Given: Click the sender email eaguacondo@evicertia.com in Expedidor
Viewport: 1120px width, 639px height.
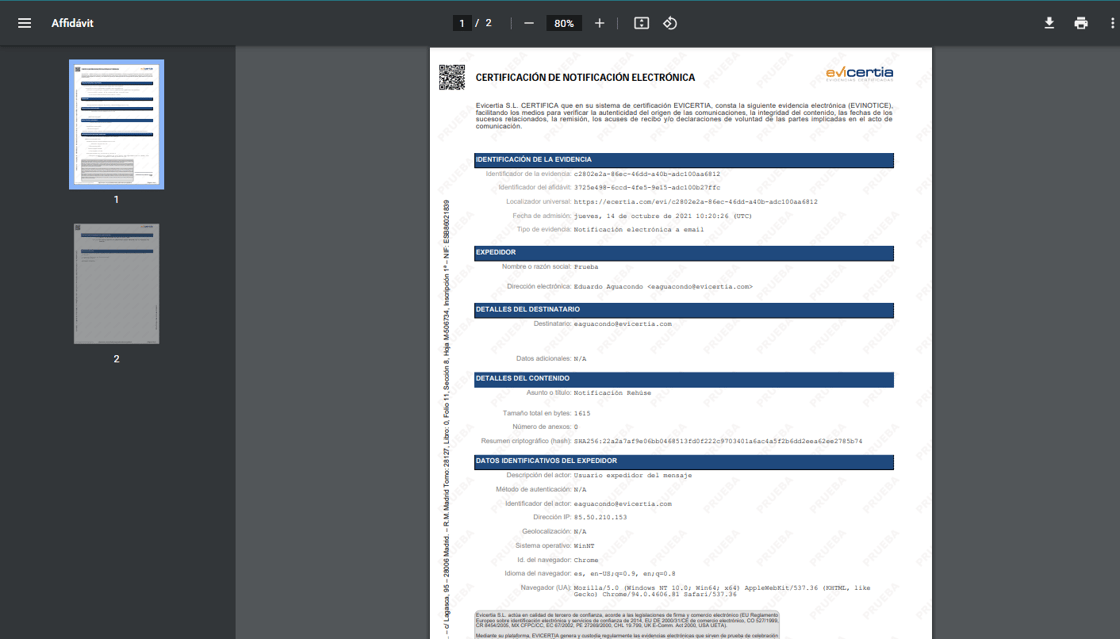Looking at the screenshot, I should click(700, 287).
